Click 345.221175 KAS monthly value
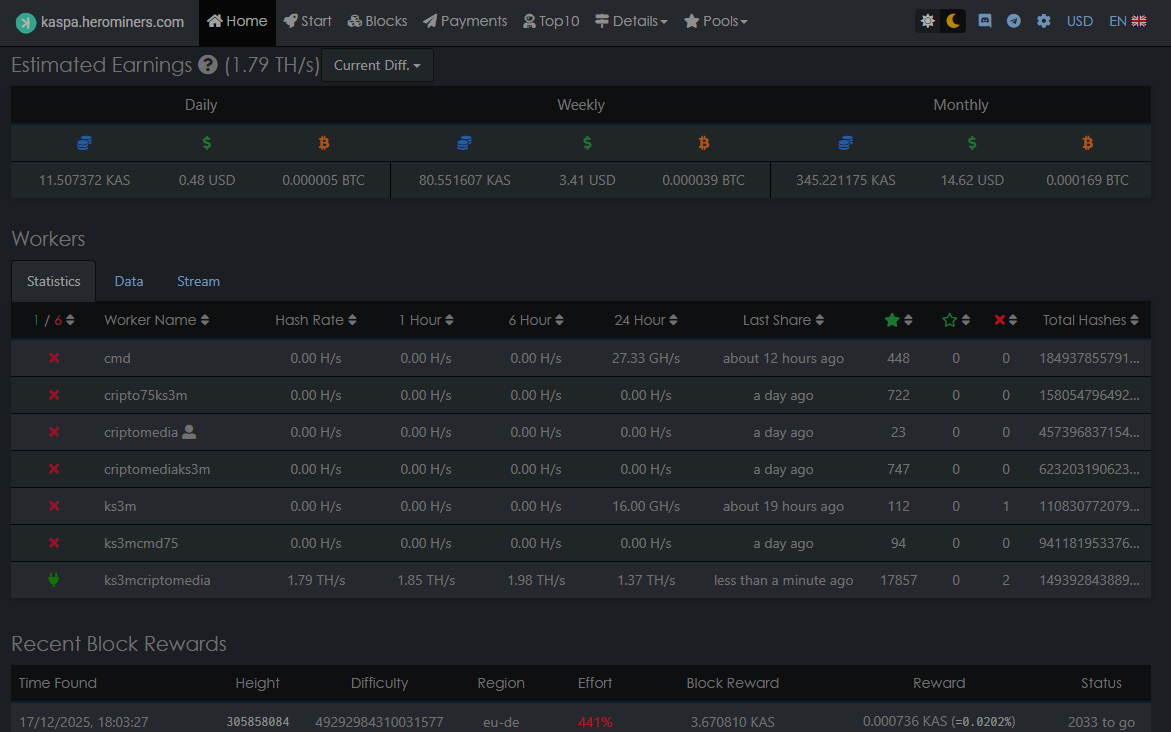This screenshot has width=1171, height=732. pyautogui.click(x=845, y=180)
